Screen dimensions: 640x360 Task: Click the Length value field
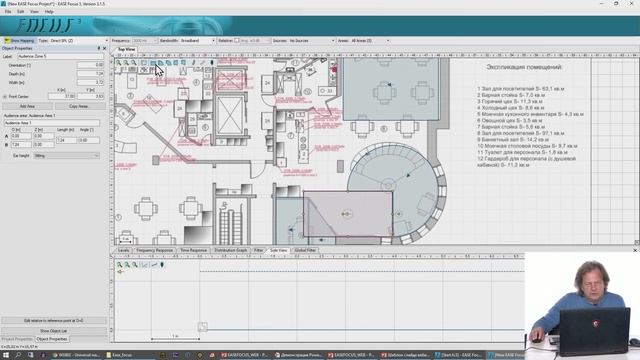(66, 140)
